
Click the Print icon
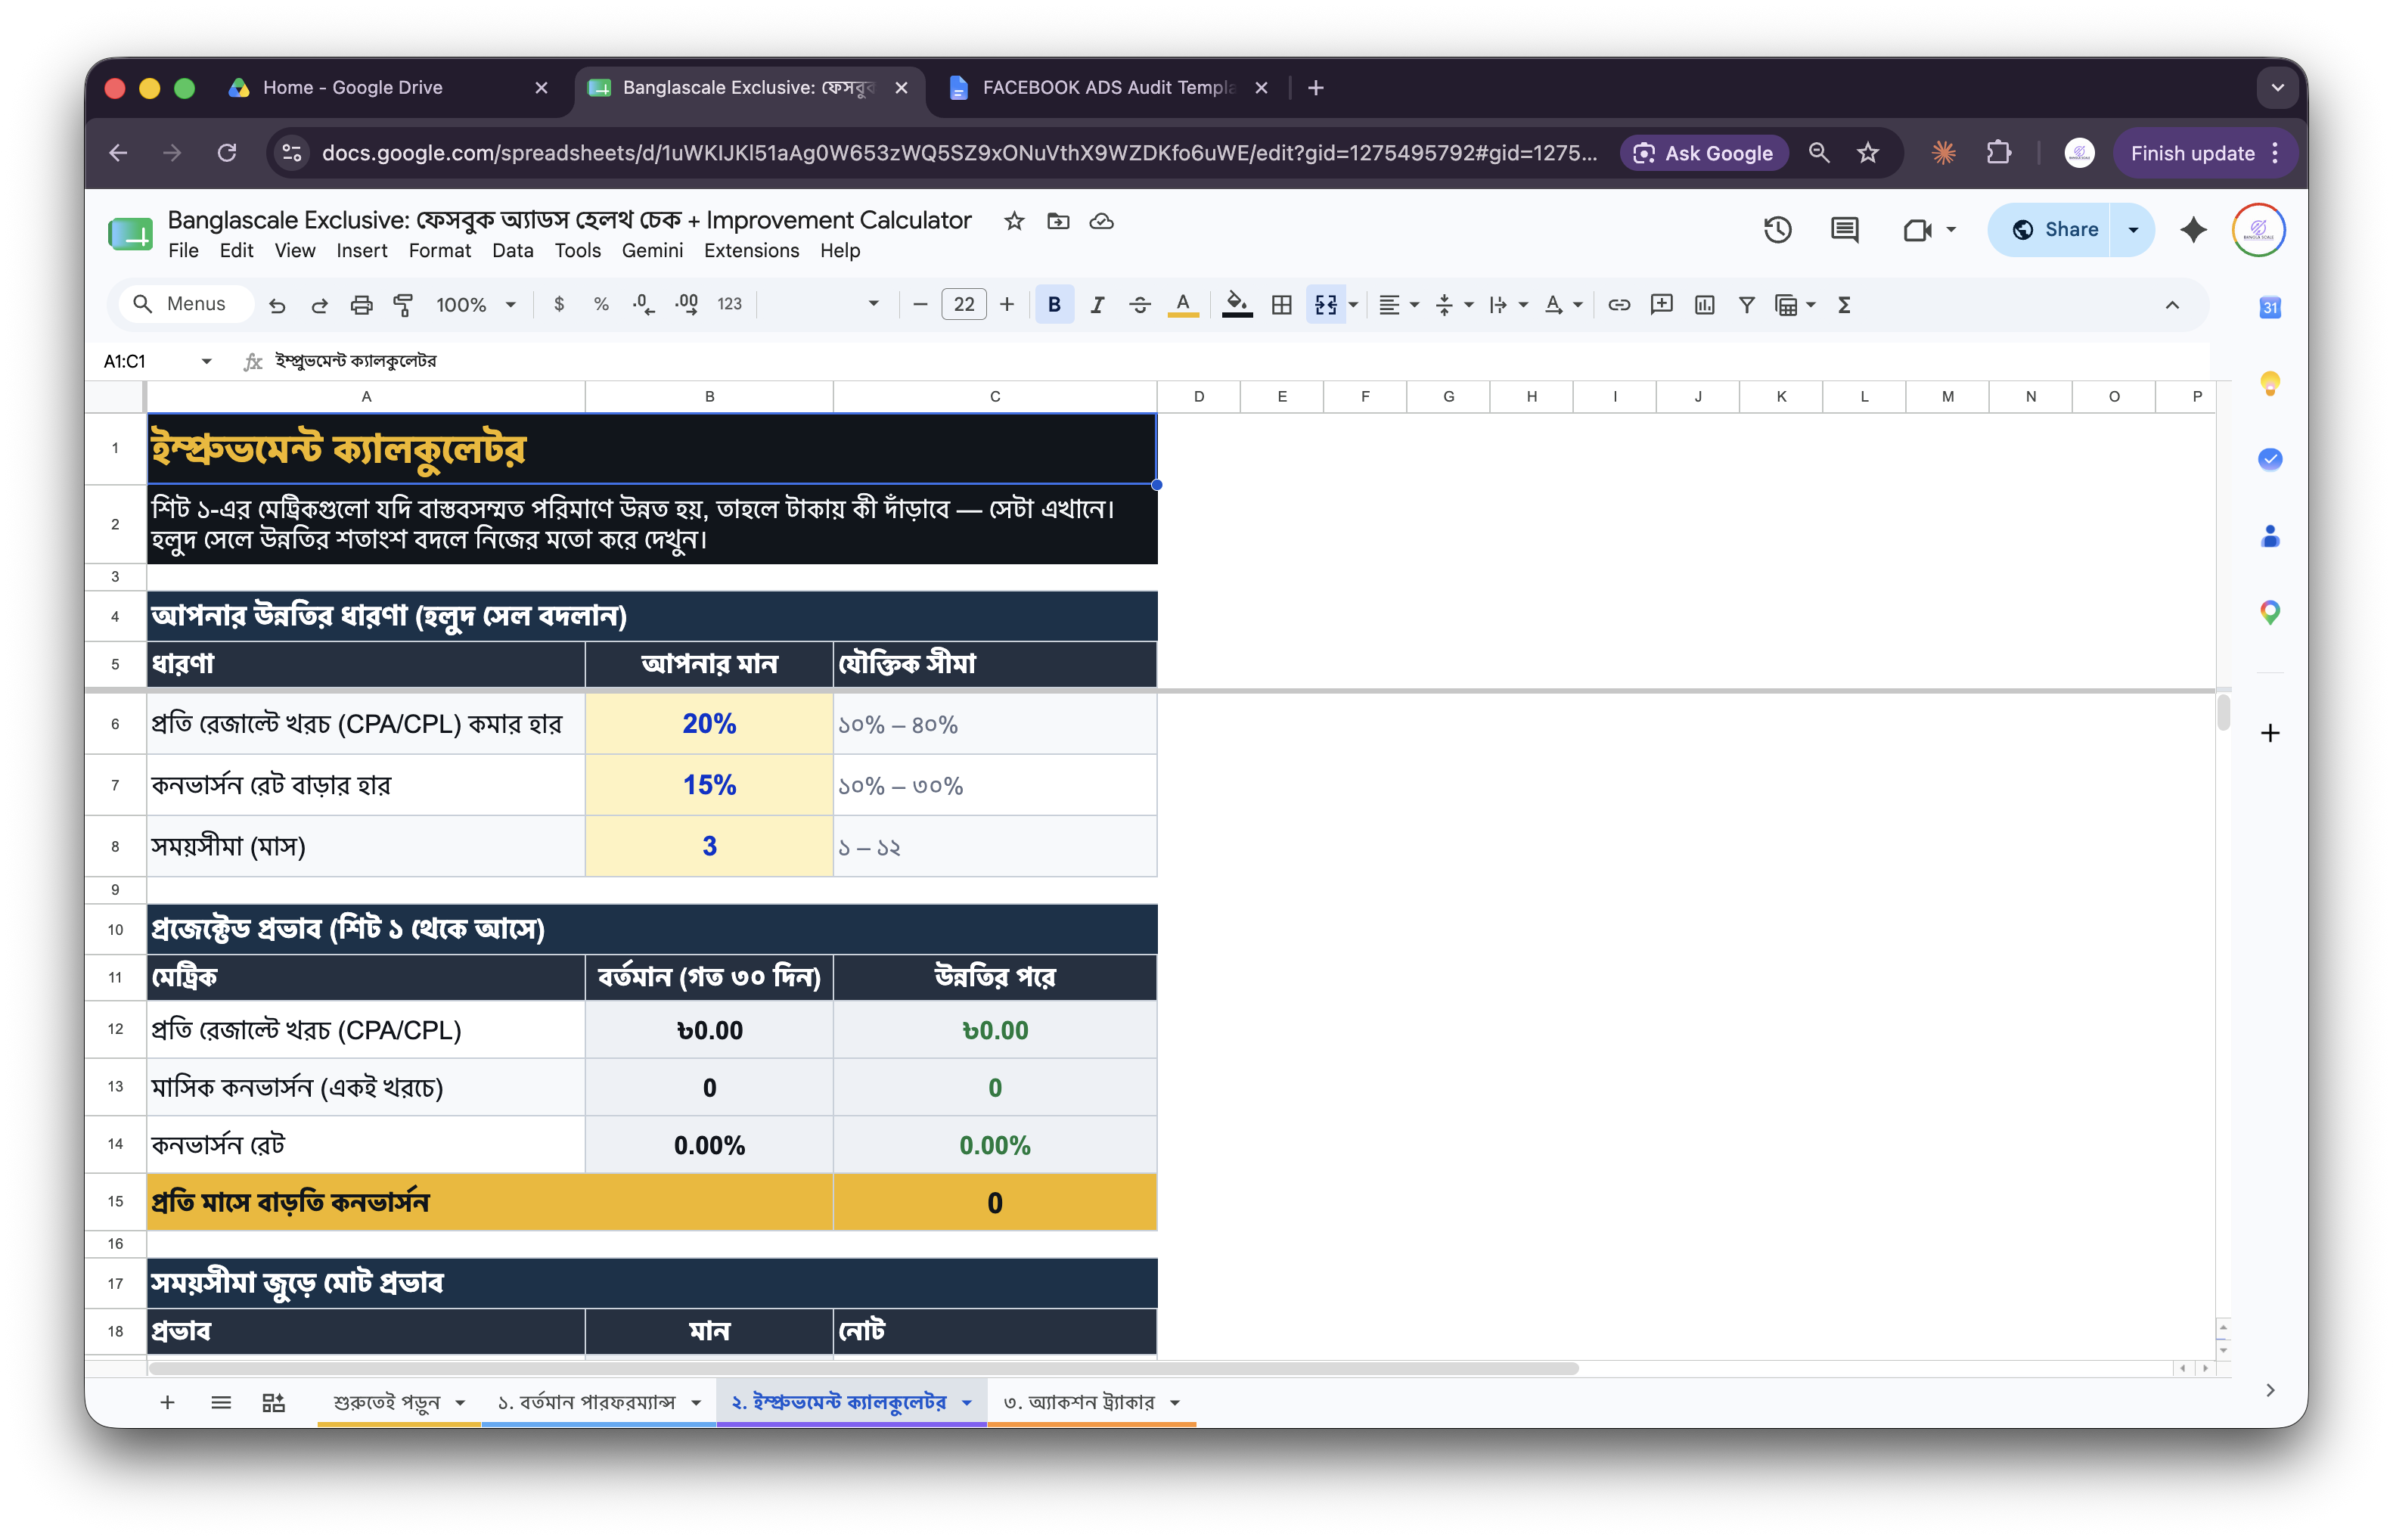[x=361, y=305]
